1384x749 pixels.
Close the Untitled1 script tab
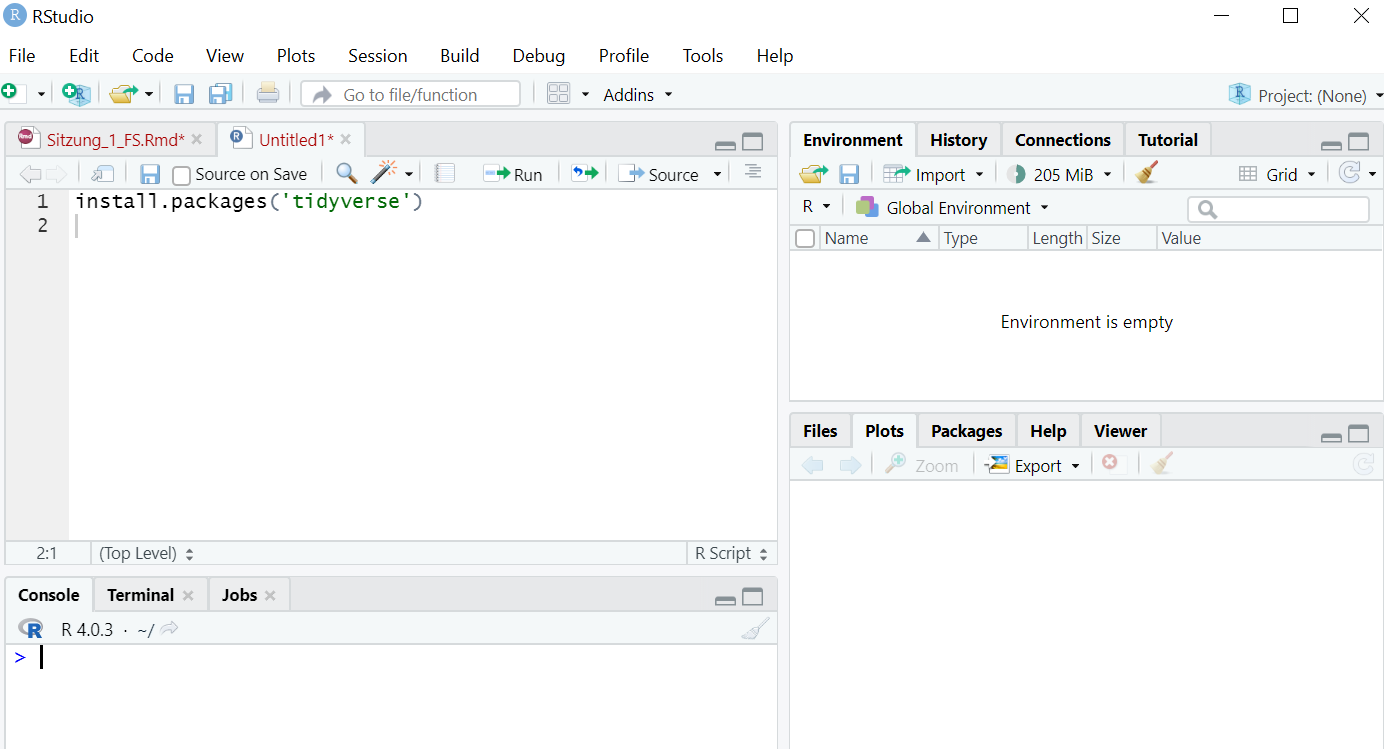[346, 140]
